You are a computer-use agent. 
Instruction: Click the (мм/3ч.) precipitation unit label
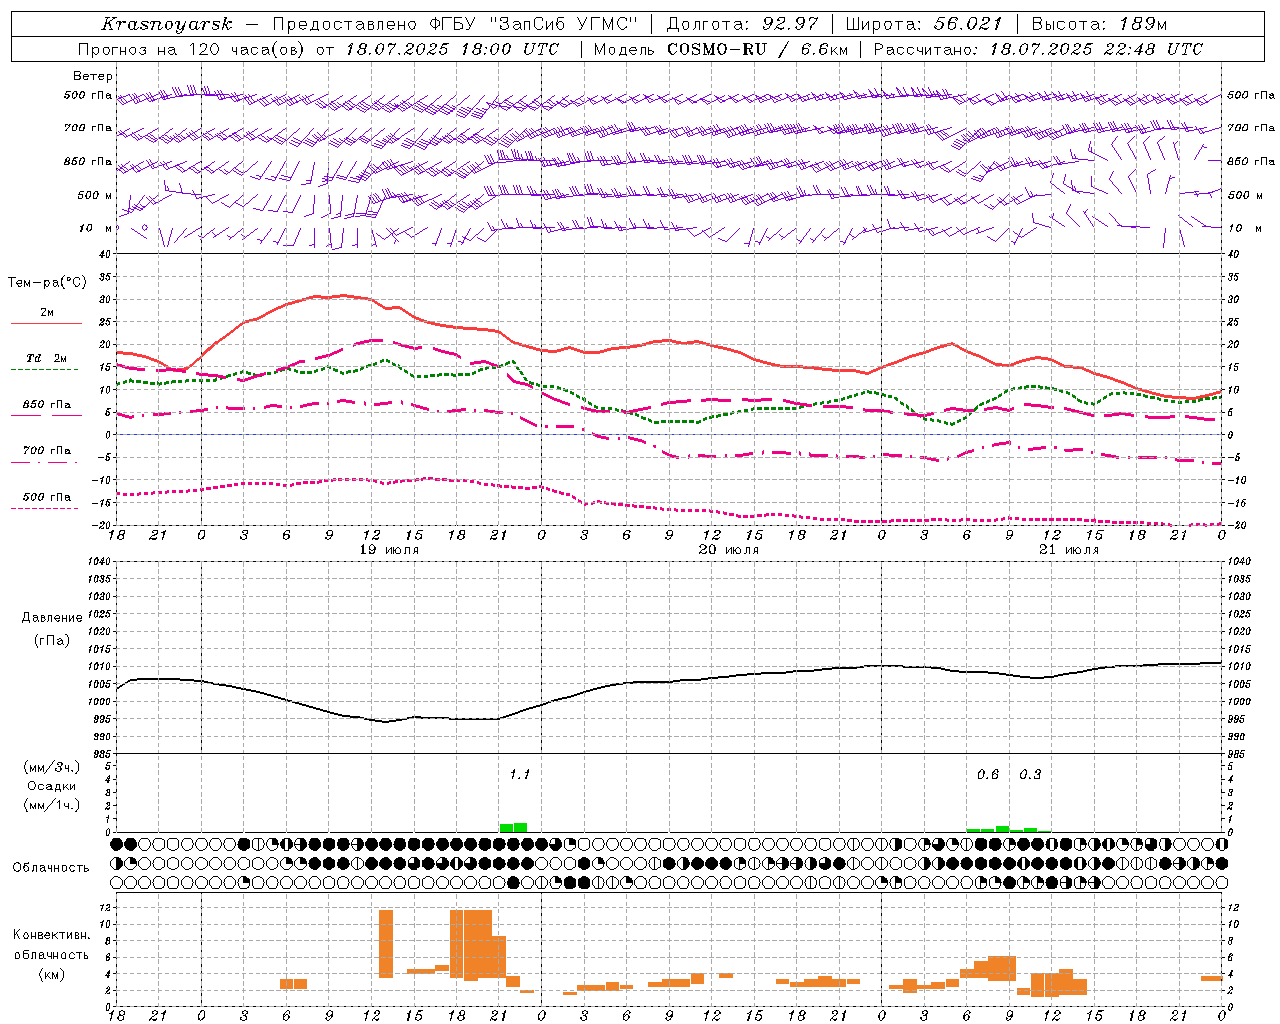tap(52, 767)
